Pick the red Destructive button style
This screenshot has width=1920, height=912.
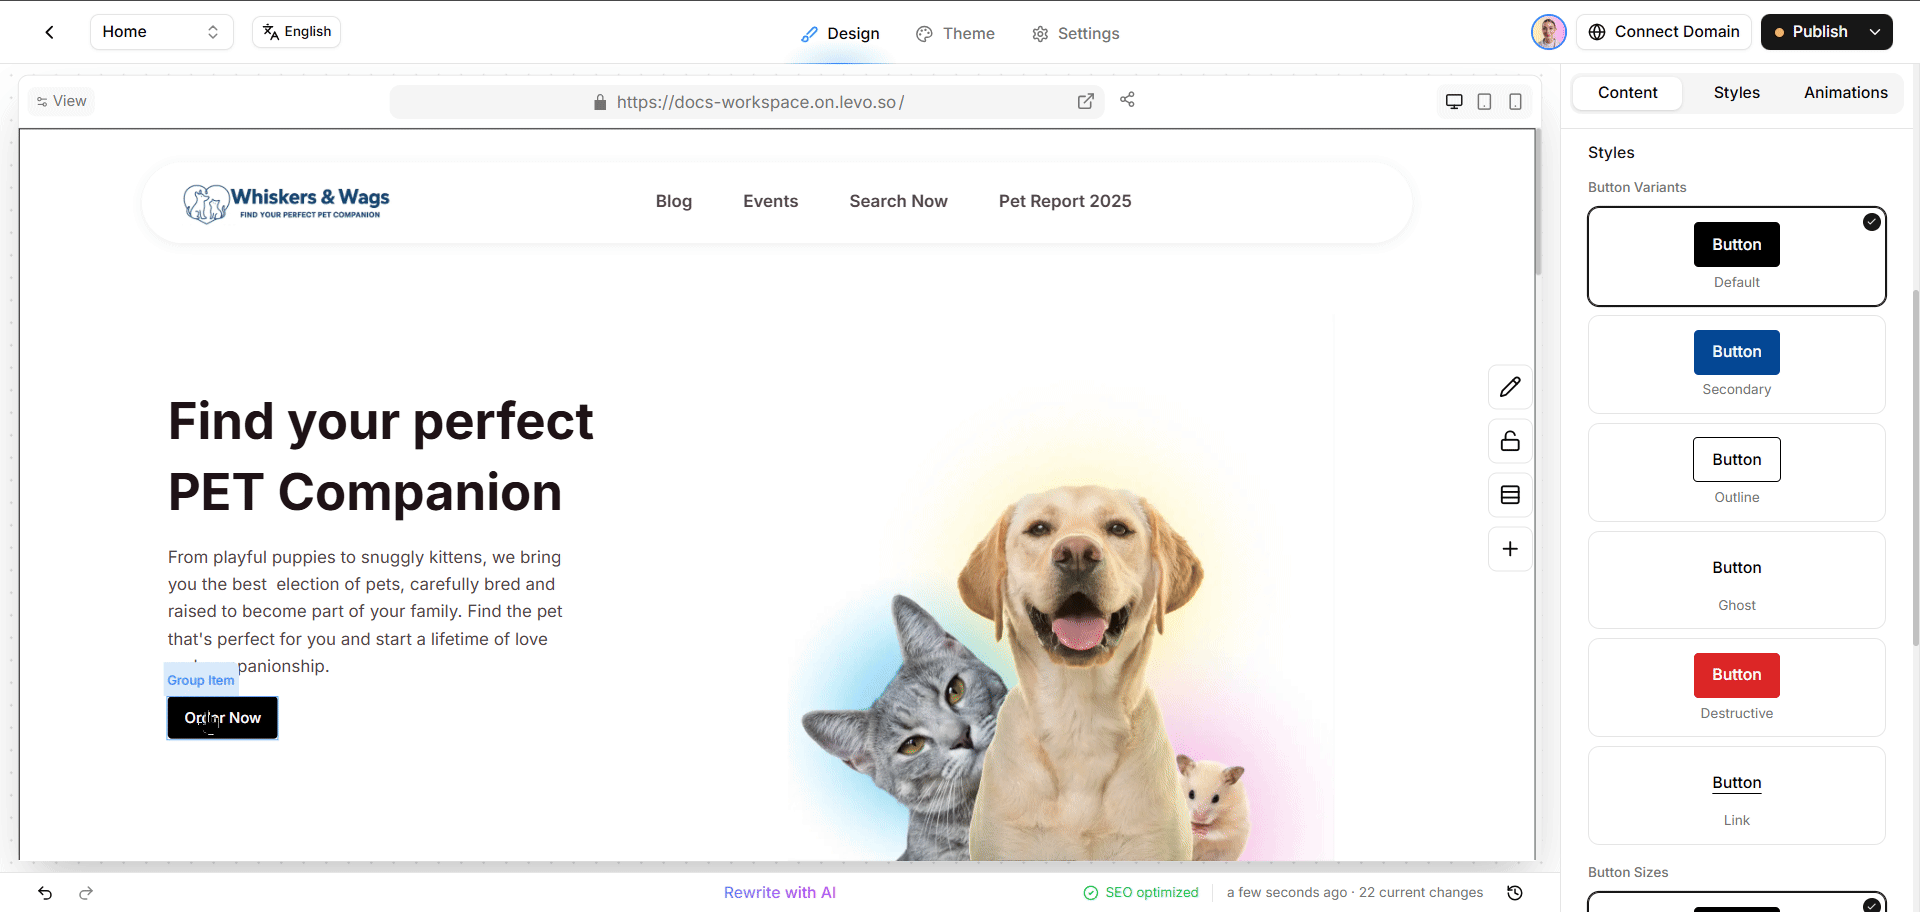pos(1736,688)
